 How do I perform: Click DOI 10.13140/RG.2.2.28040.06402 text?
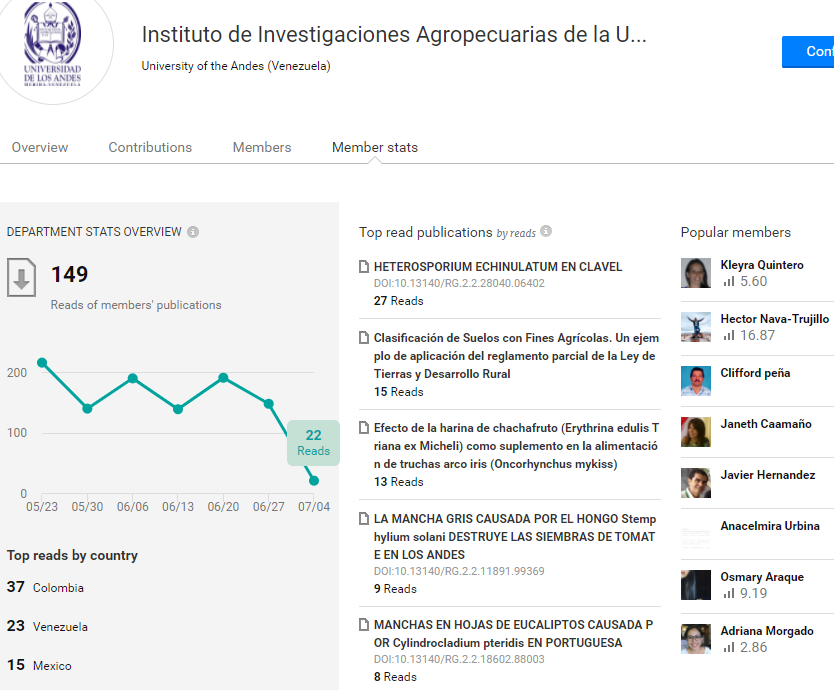(459, 283)
